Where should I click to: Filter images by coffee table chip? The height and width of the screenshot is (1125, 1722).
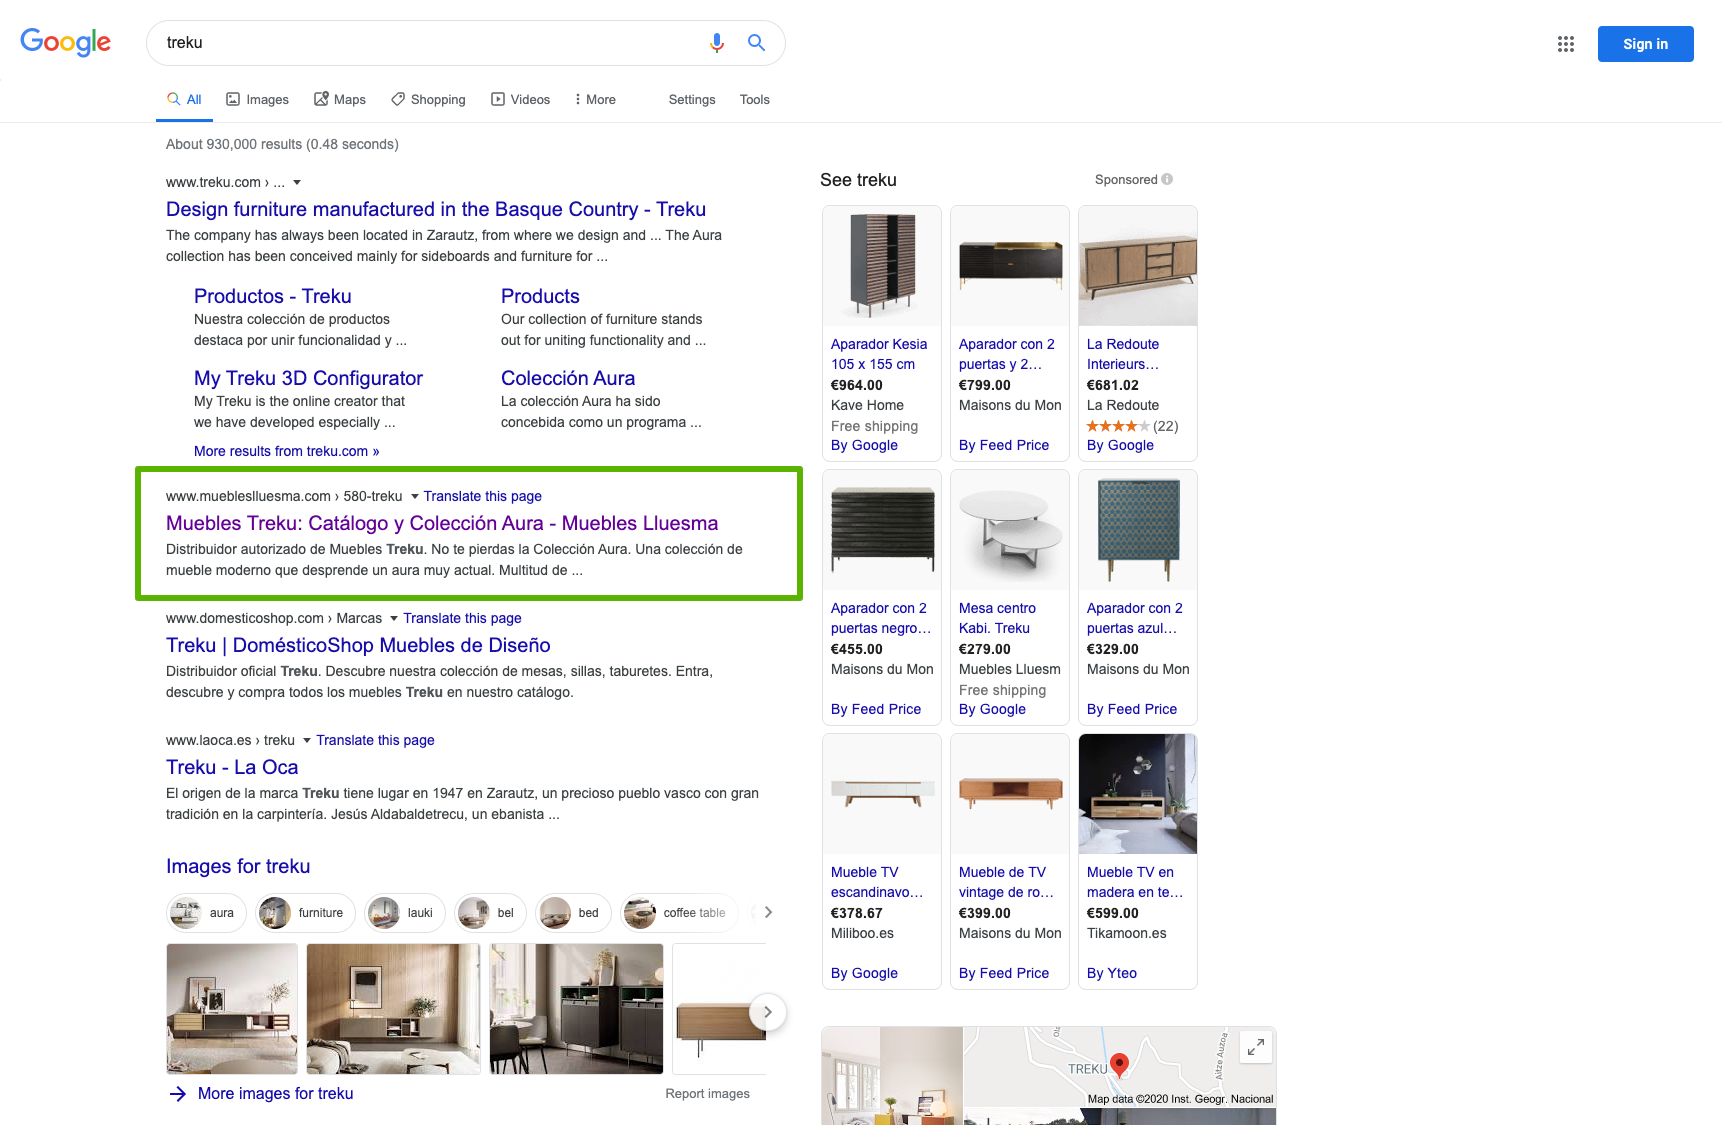click(x=679, y=913)
